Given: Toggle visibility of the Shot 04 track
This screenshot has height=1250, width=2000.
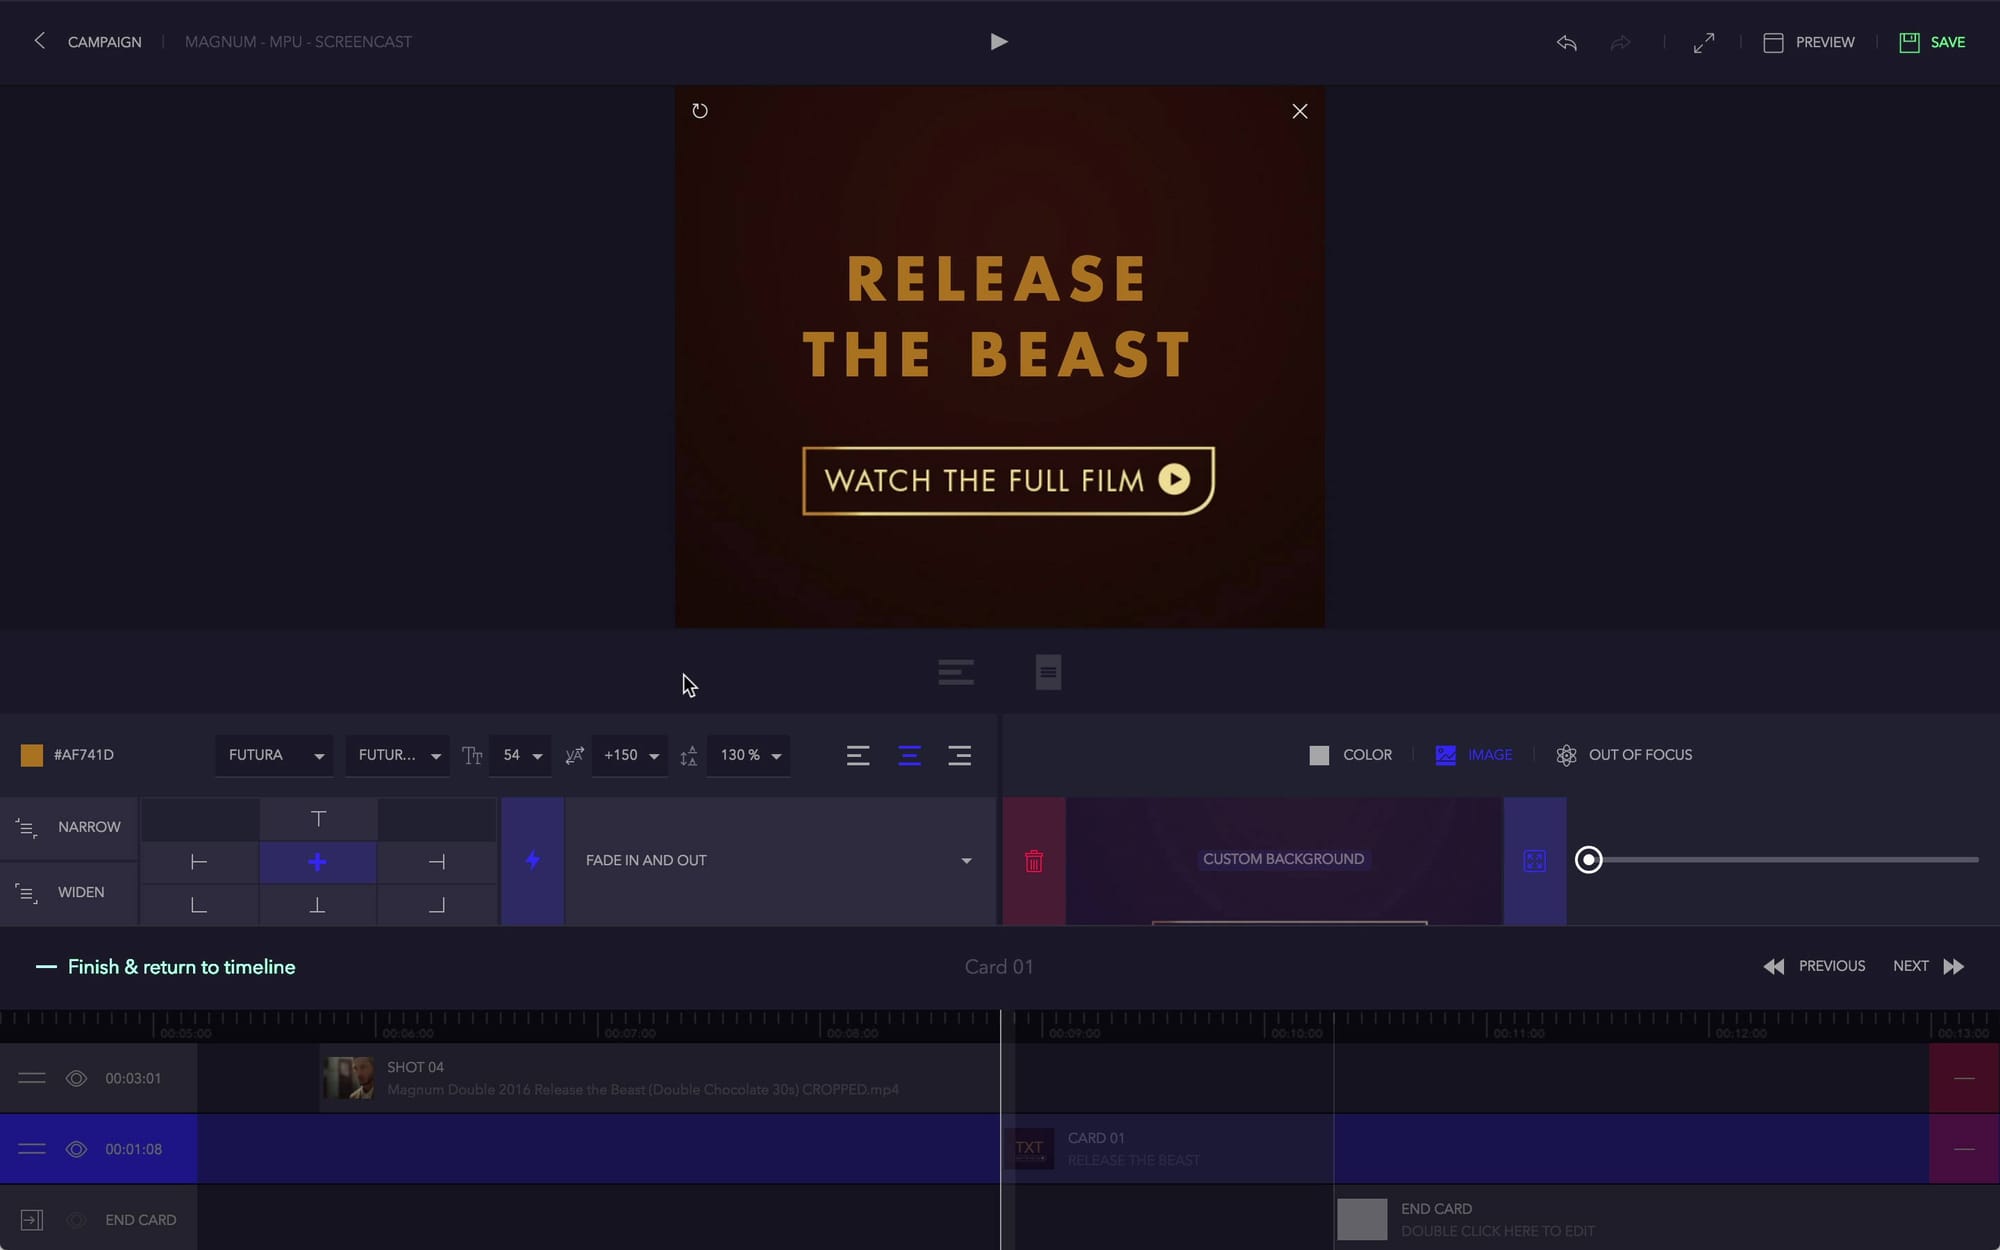Looking at the screenshot, I should (x=76, y=1078).
